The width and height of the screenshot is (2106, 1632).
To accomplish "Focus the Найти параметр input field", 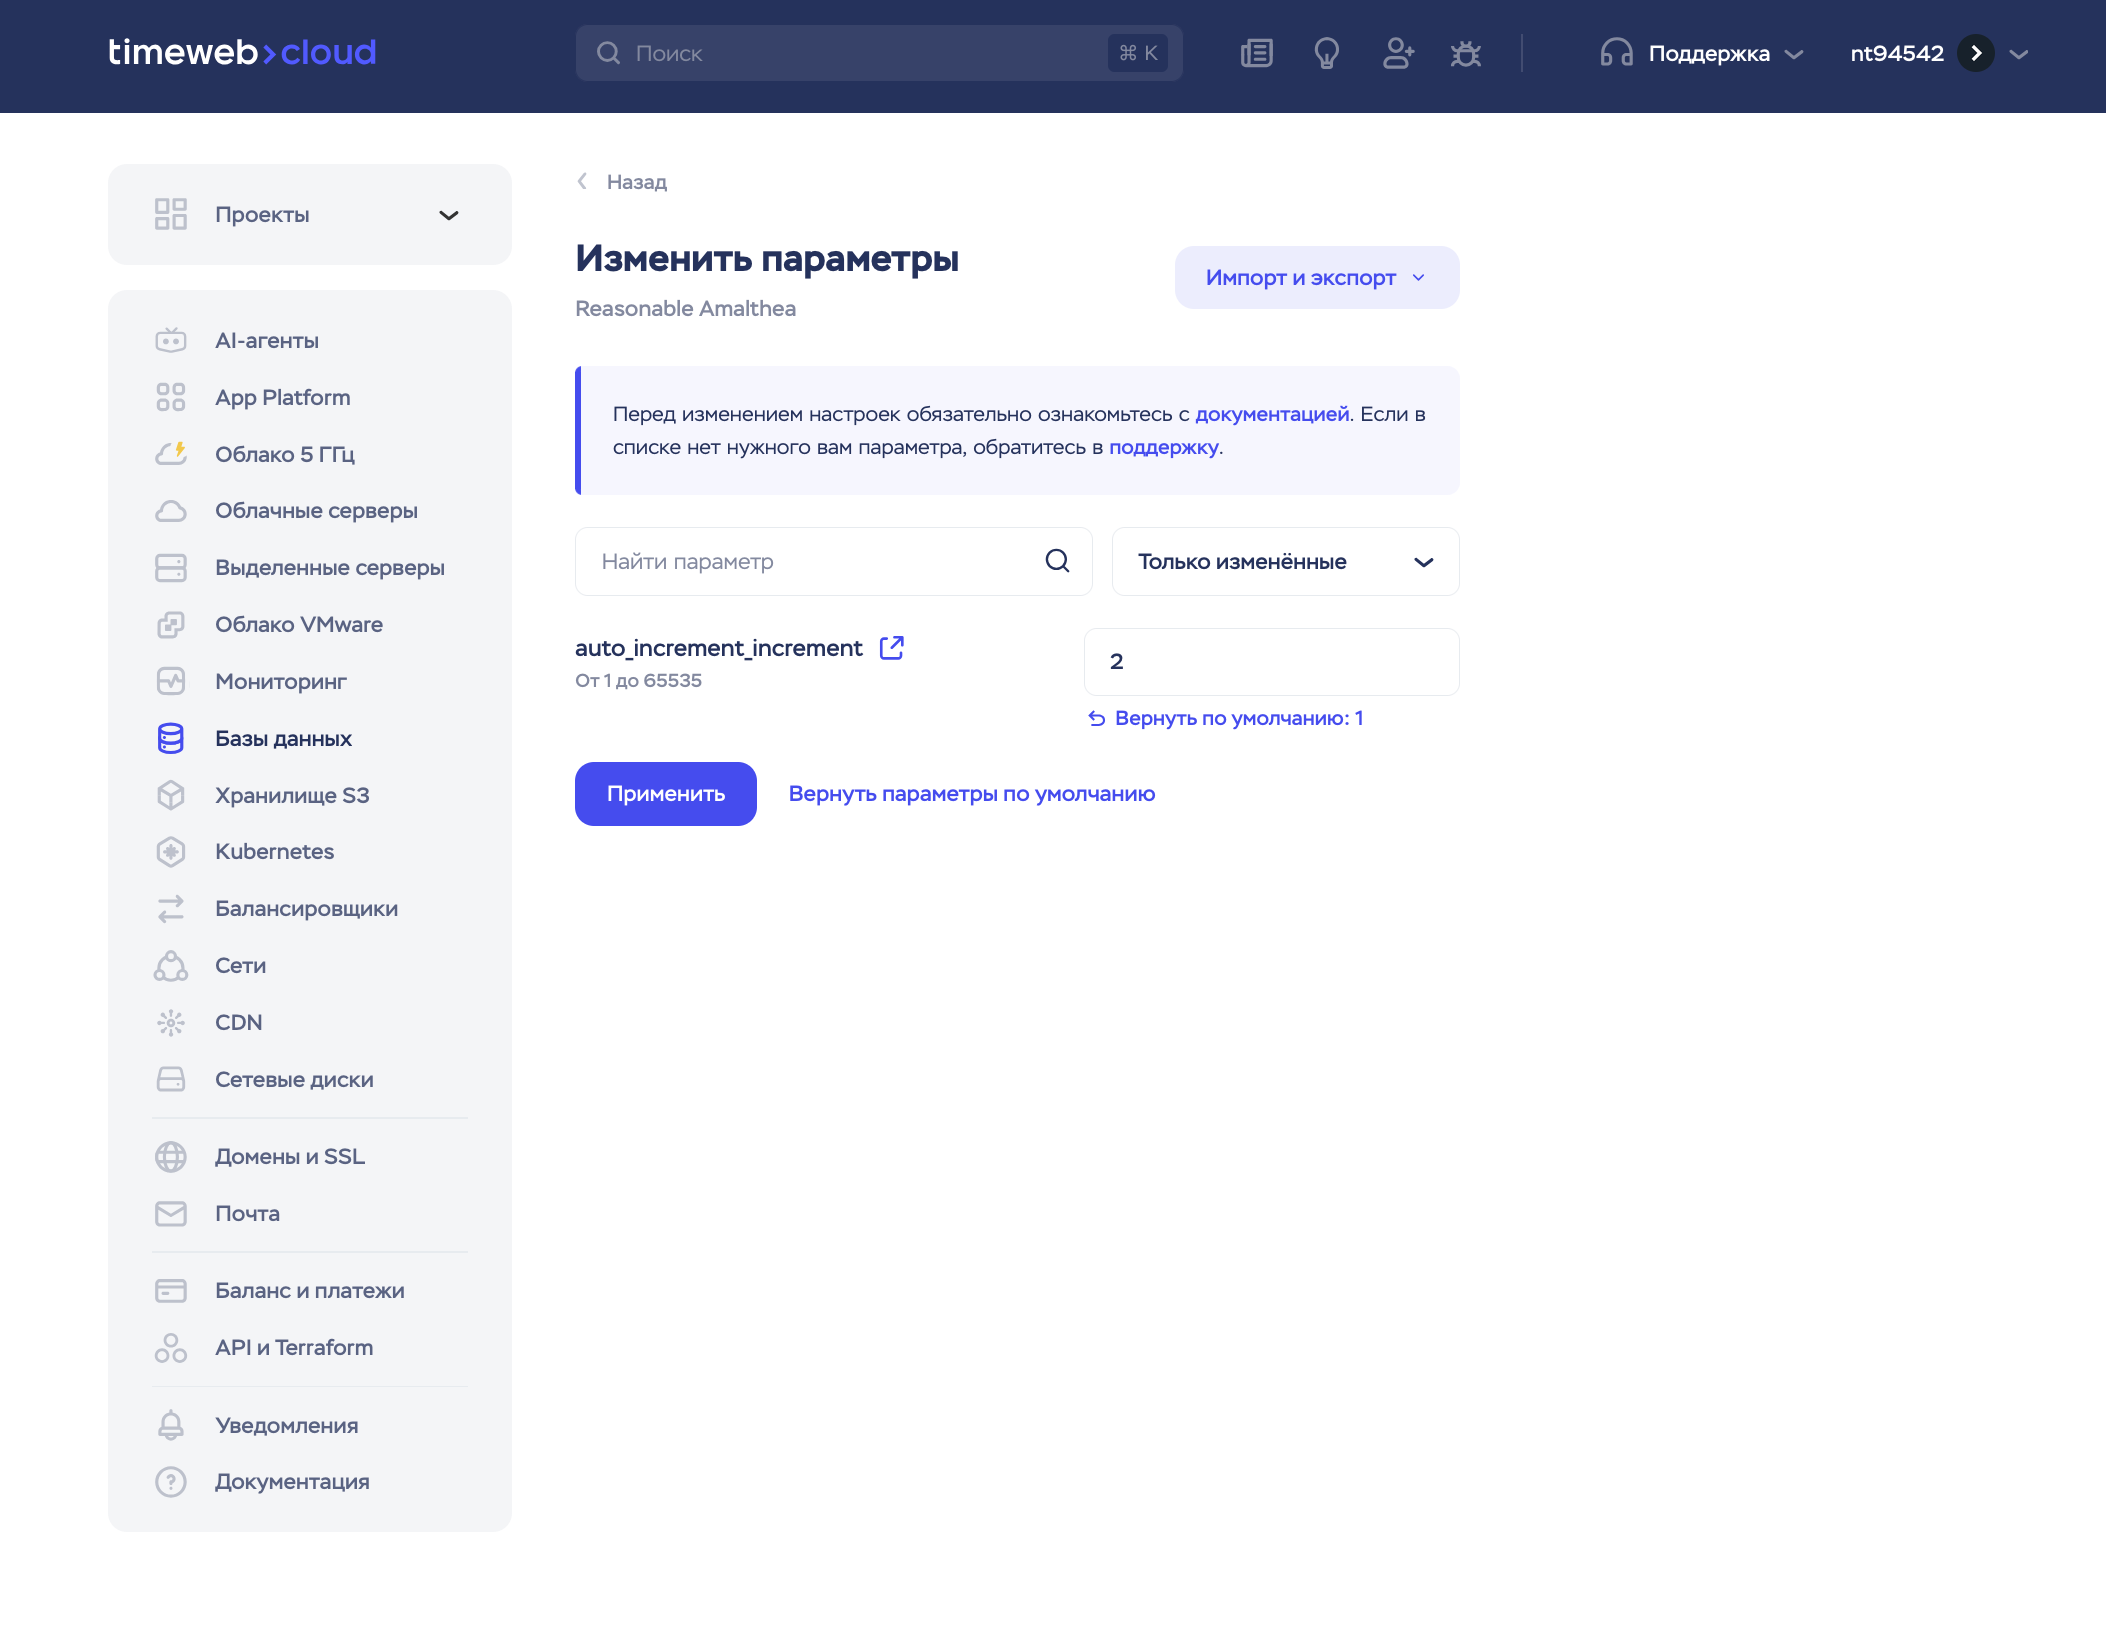I will tap(834, 562).
